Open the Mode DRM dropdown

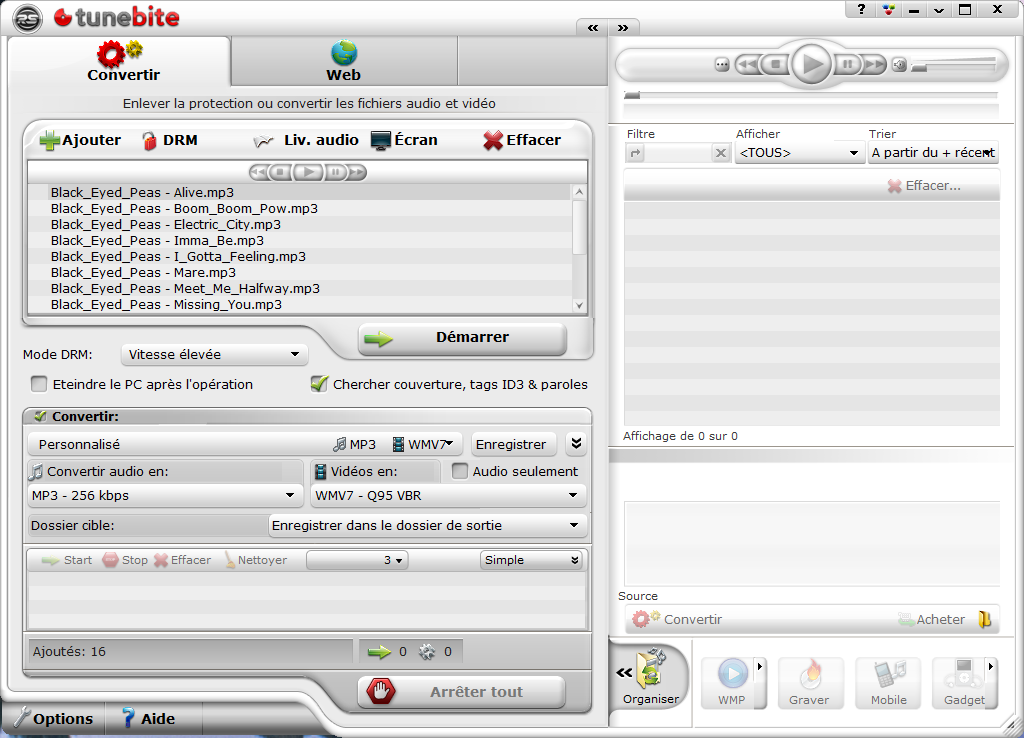point(214,355)
